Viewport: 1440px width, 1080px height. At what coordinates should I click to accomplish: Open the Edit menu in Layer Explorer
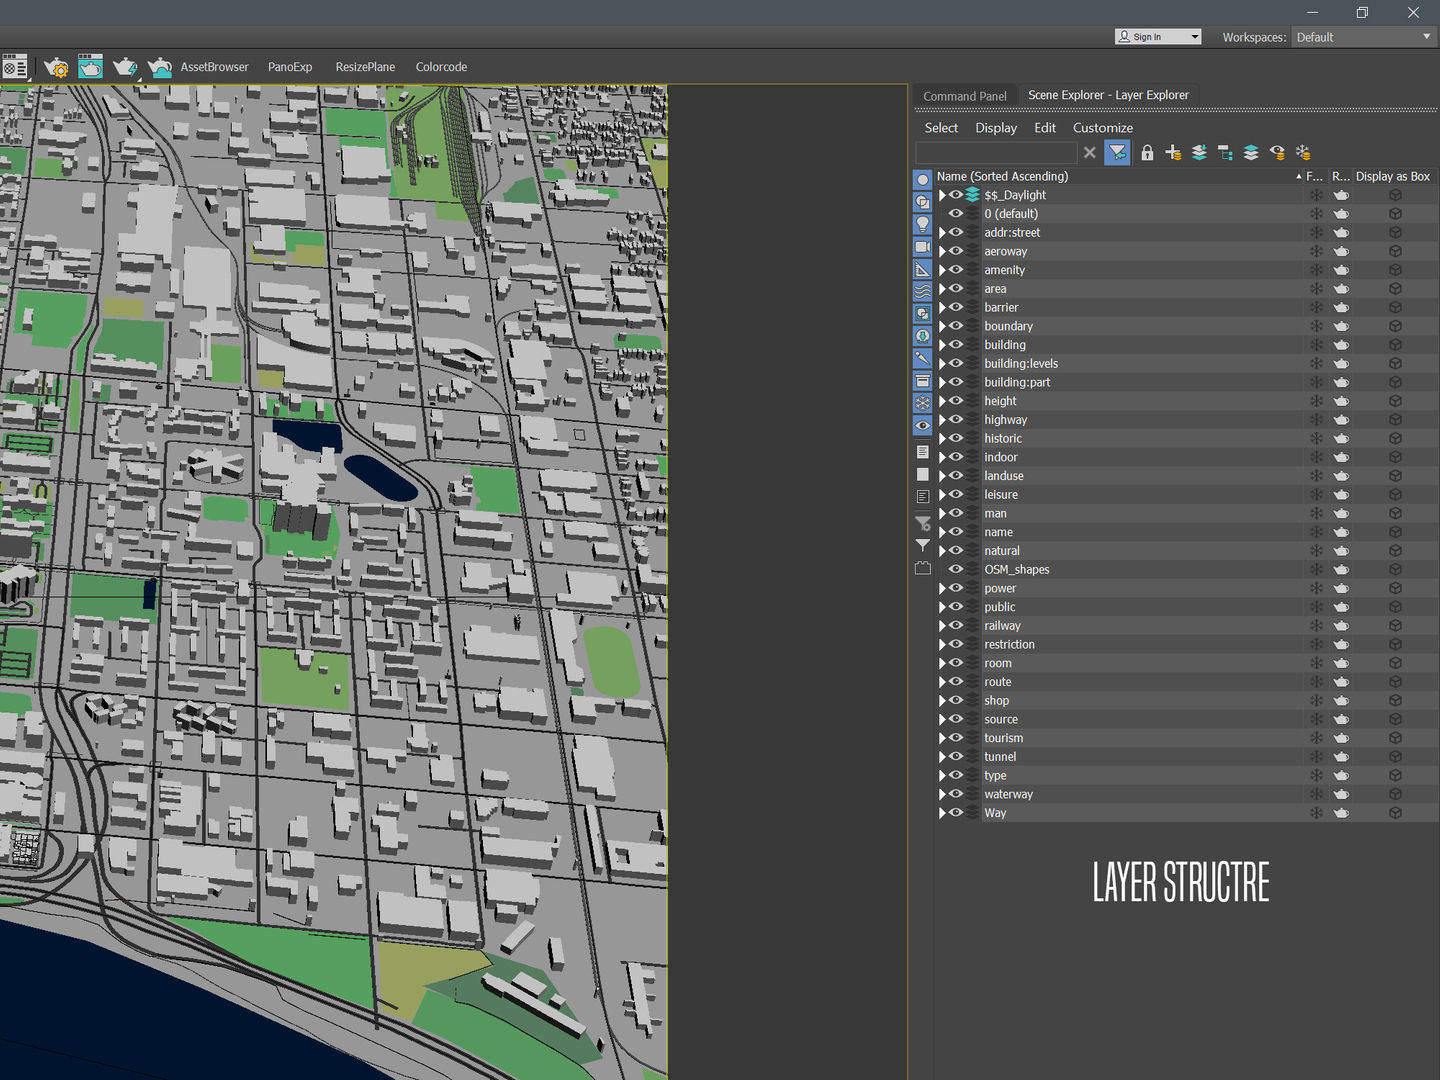pyautogui.click(x=1045, y=128)
